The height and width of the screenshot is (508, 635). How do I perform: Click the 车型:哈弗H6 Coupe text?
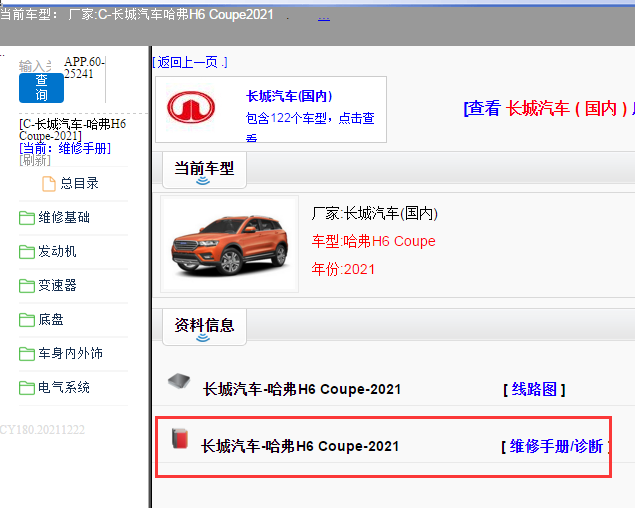(x=373, y=241)
